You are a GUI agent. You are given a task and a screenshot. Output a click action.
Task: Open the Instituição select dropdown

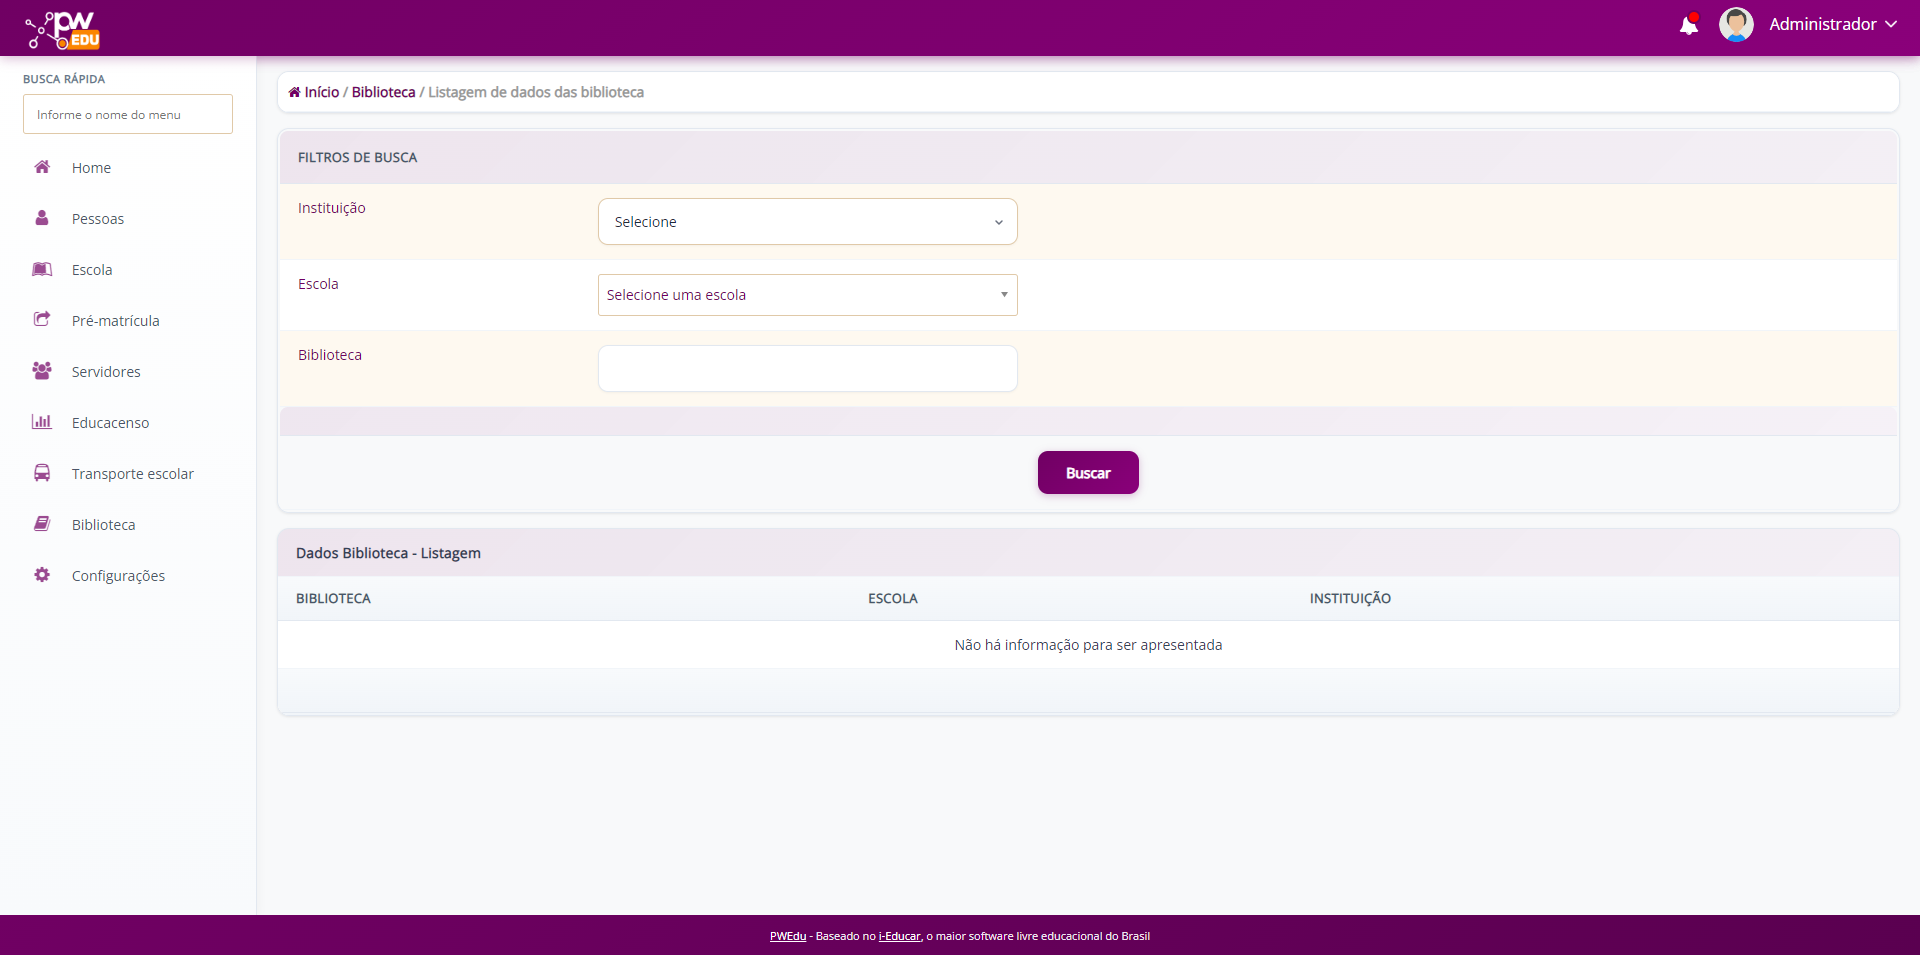point(806,221)
